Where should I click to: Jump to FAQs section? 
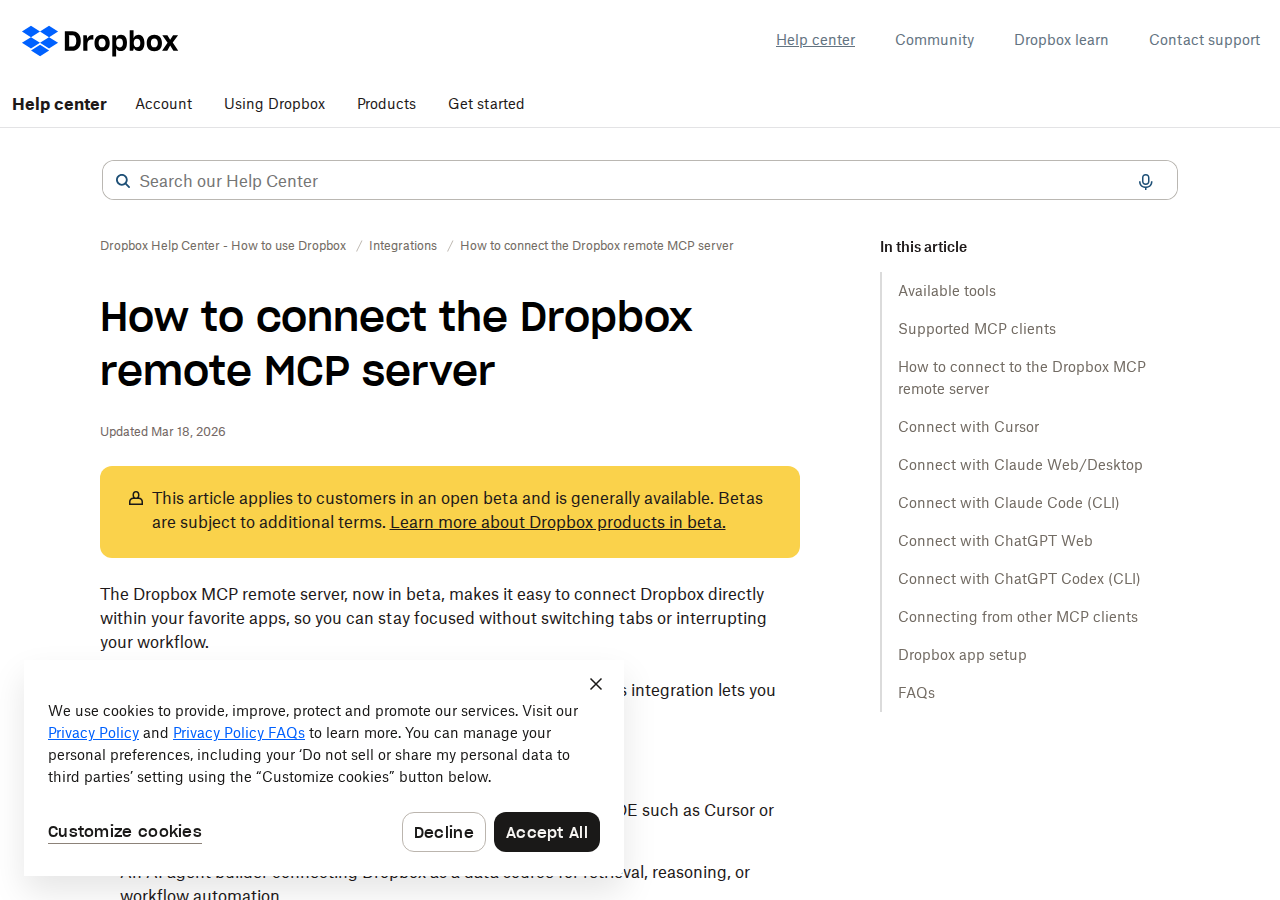tap(916, 693)
